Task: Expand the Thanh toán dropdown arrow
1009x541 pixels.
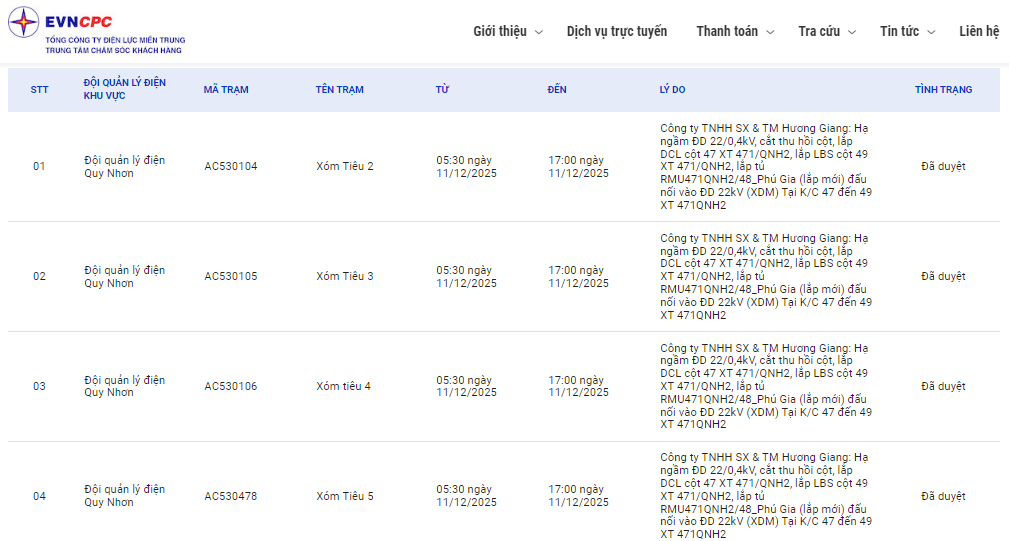Action: click(x=770, y=32)
